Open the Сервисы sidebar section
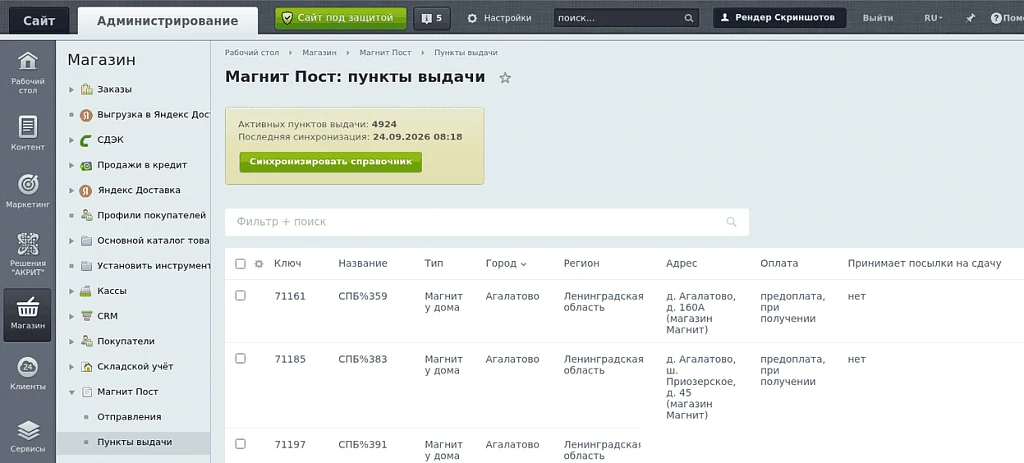Screen dimensions: 1024x463 click(27, 436)
